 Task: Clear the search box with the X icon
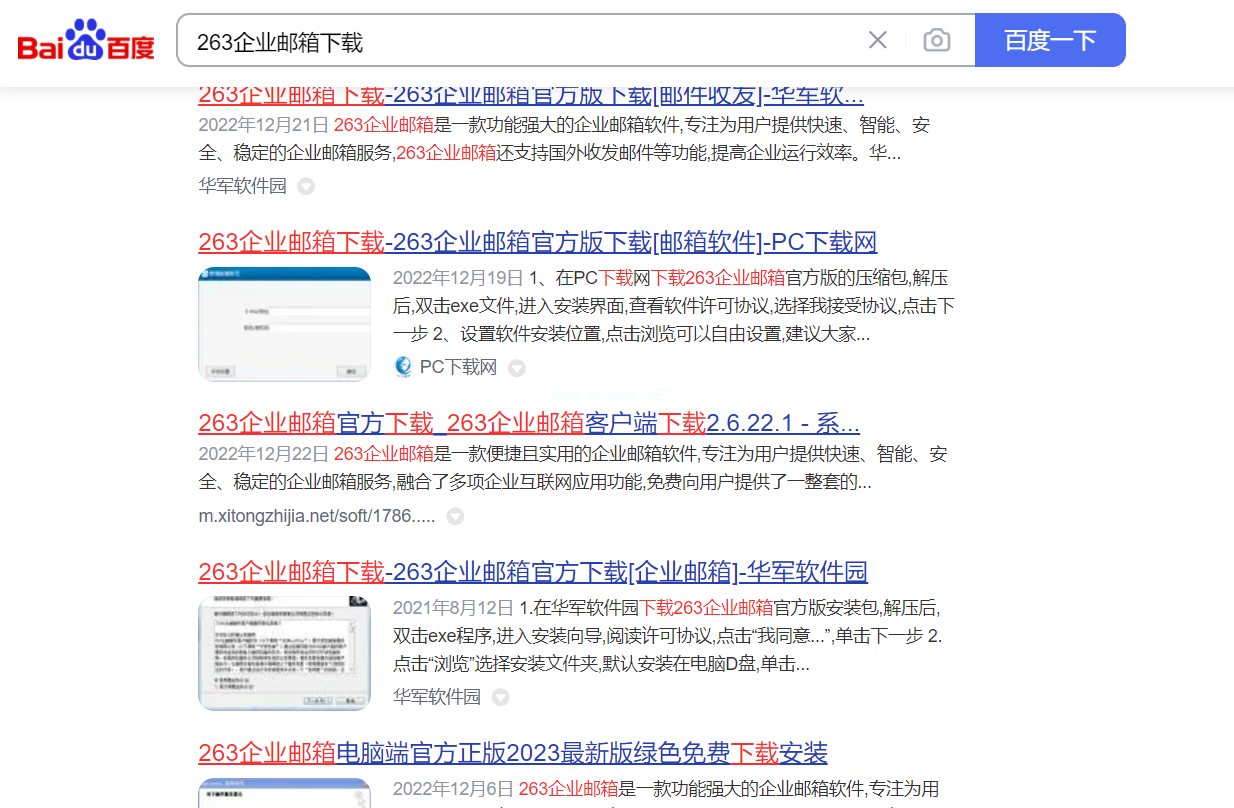tap(877, 40)
